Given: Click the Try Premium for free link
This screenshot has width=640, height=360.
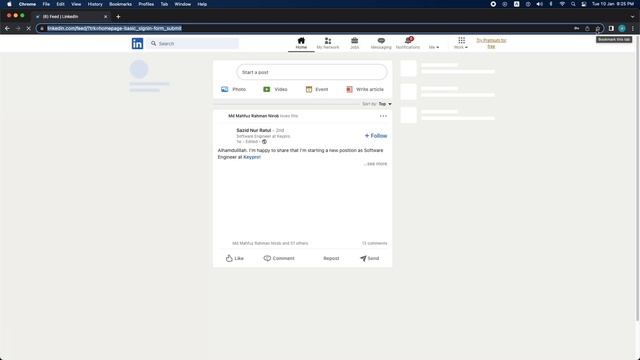Looking at the screenshot, I should pyautogui.click(x=491, y=43).
